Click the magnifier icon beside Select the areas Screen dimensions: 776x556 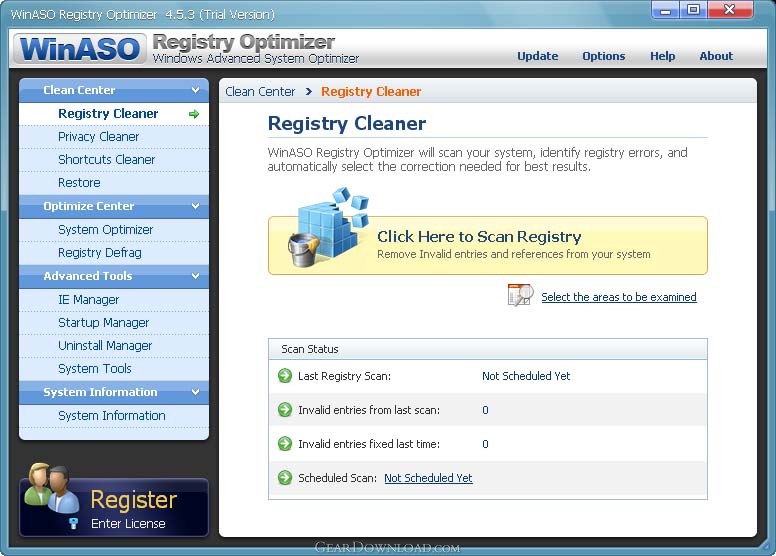click(520, 295)
